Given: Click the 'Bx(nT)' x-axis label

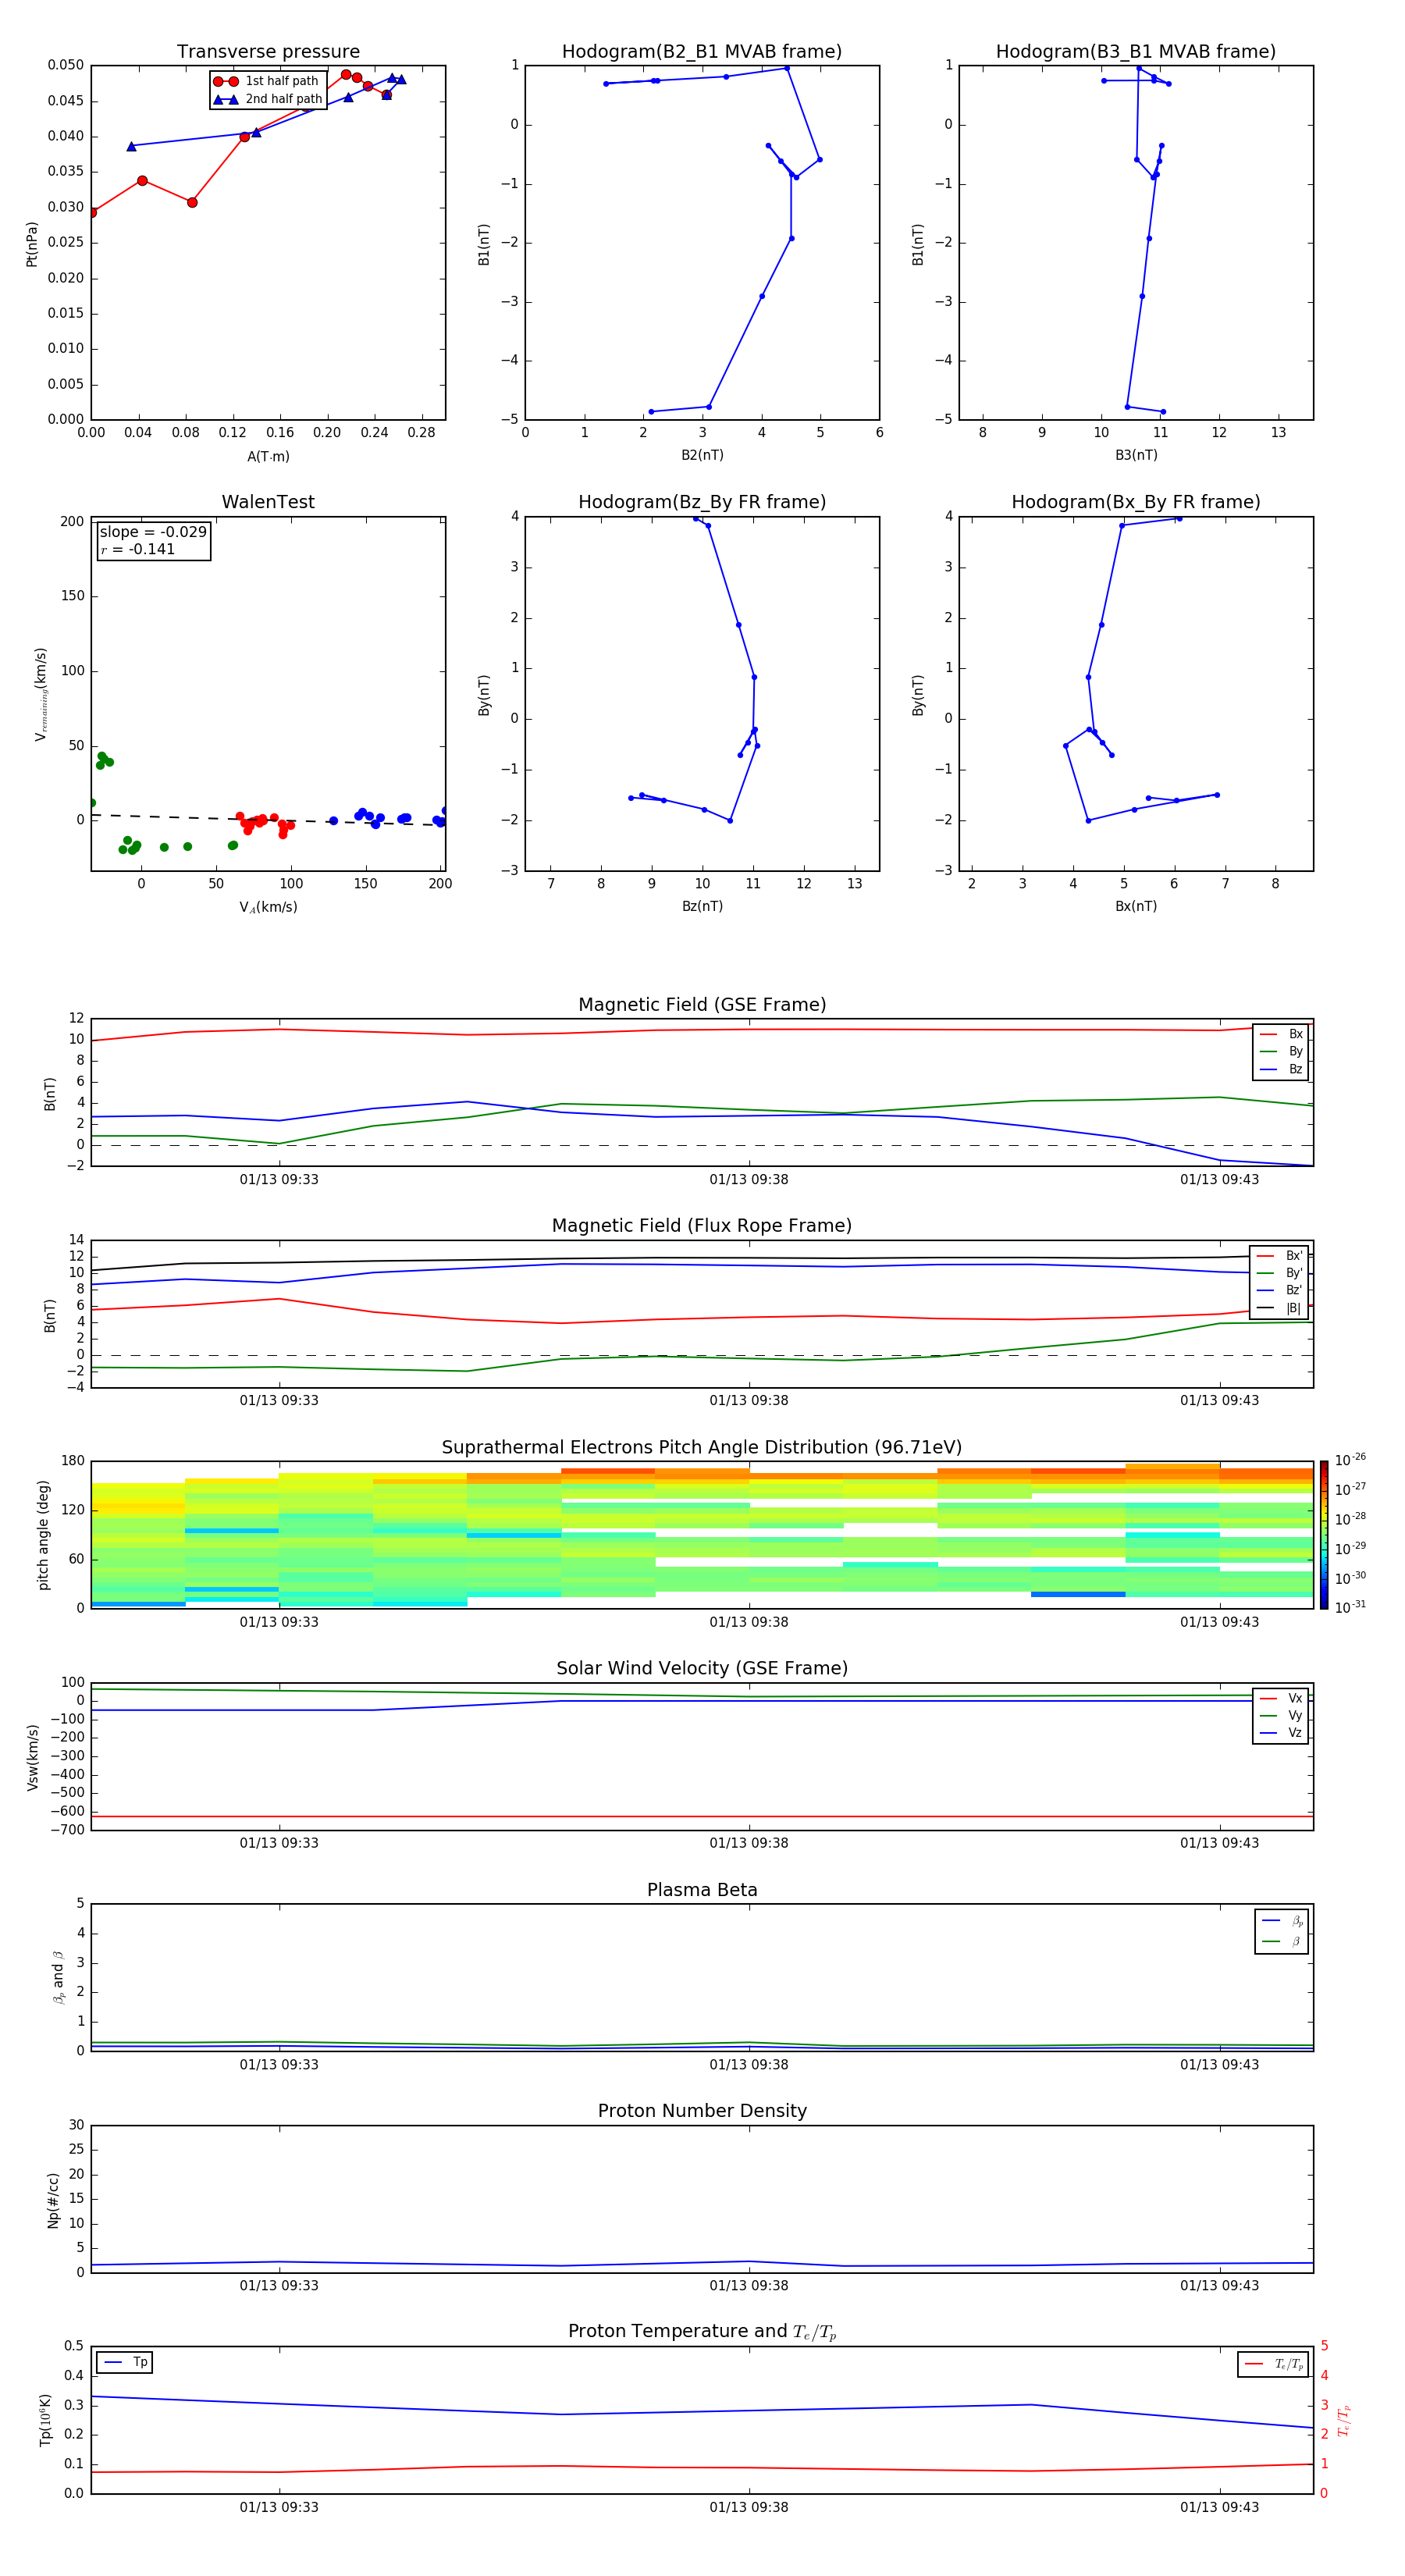Looking at the screenshot, I should (1136, 906).
